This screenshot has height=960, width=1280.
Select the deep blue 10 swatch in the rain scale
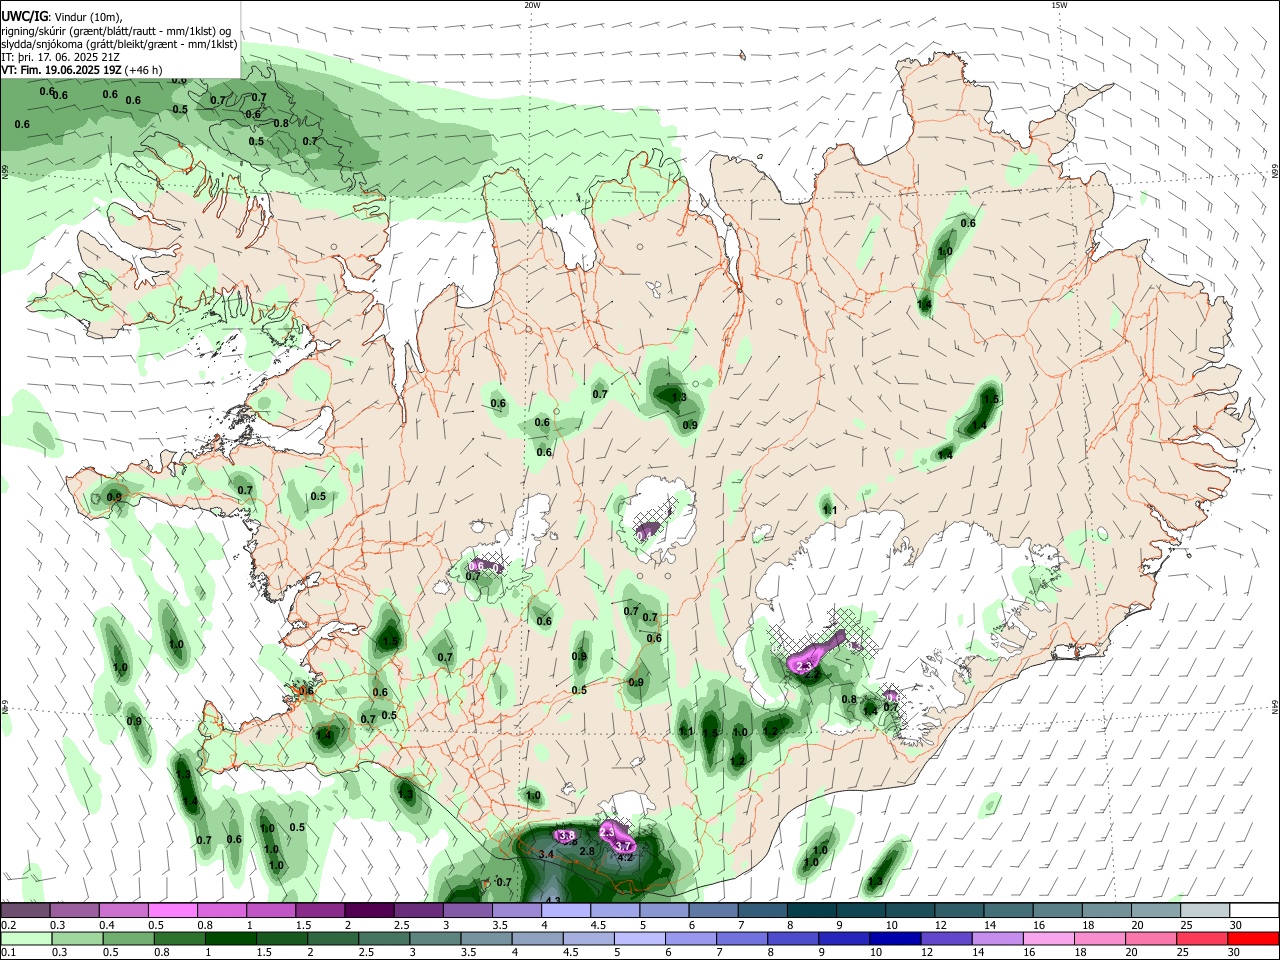[x=895, y=939]
